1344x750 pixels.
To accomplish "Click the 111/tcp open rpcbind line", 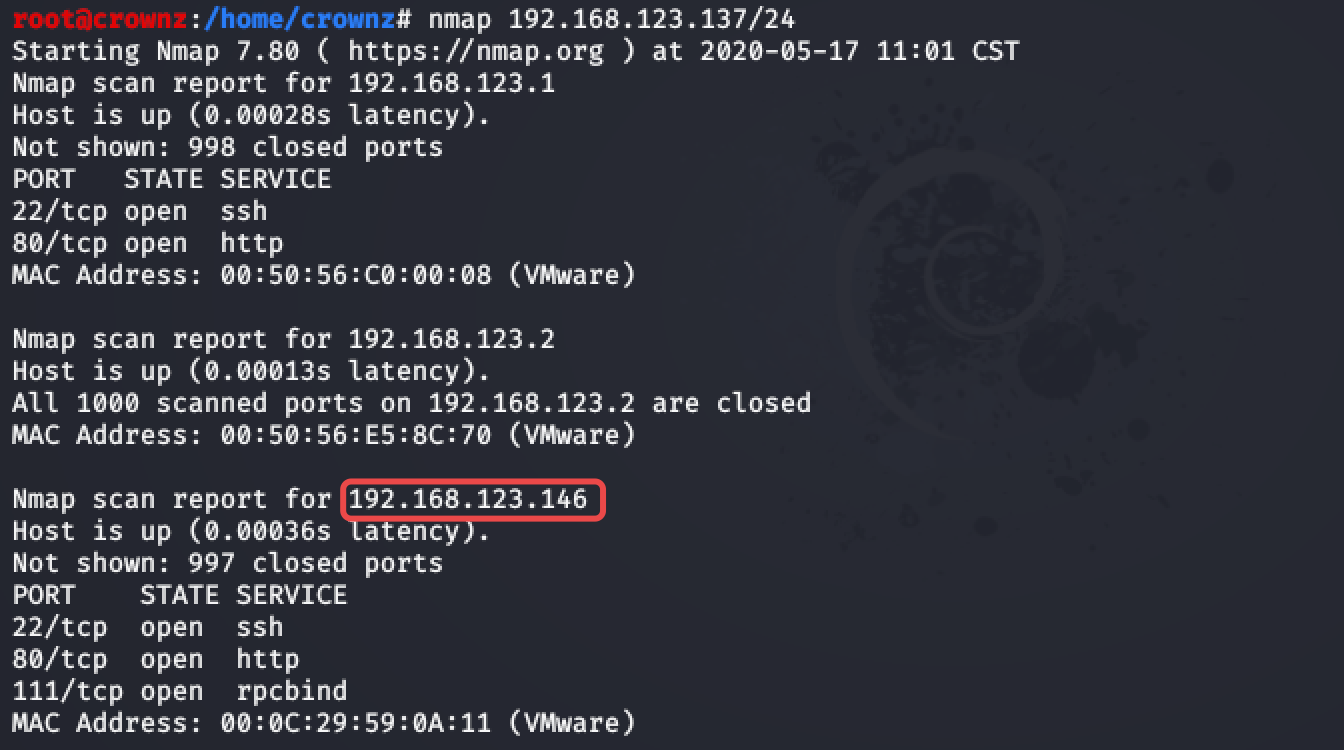I will (180, 691).
